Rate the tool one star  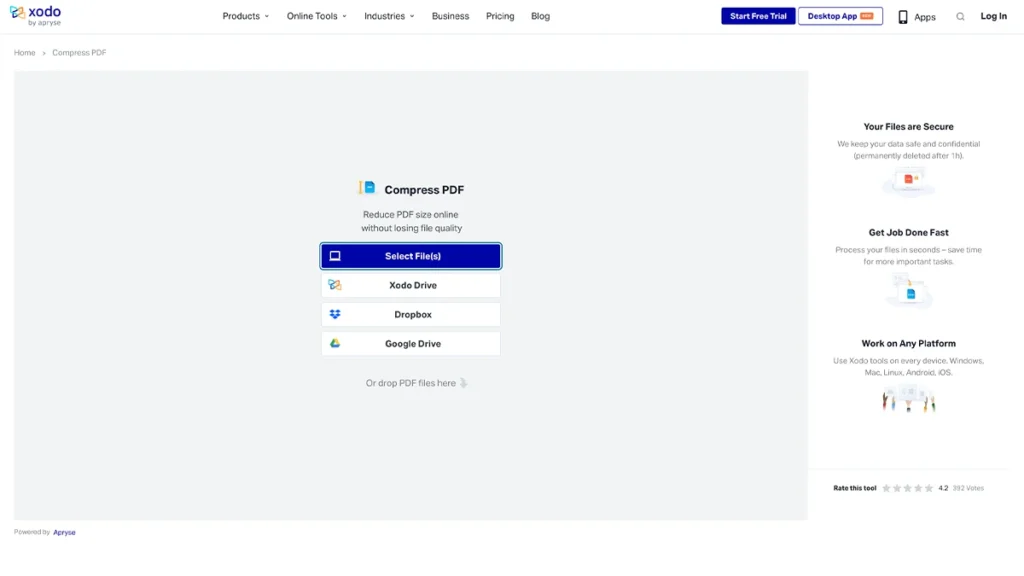886,488
